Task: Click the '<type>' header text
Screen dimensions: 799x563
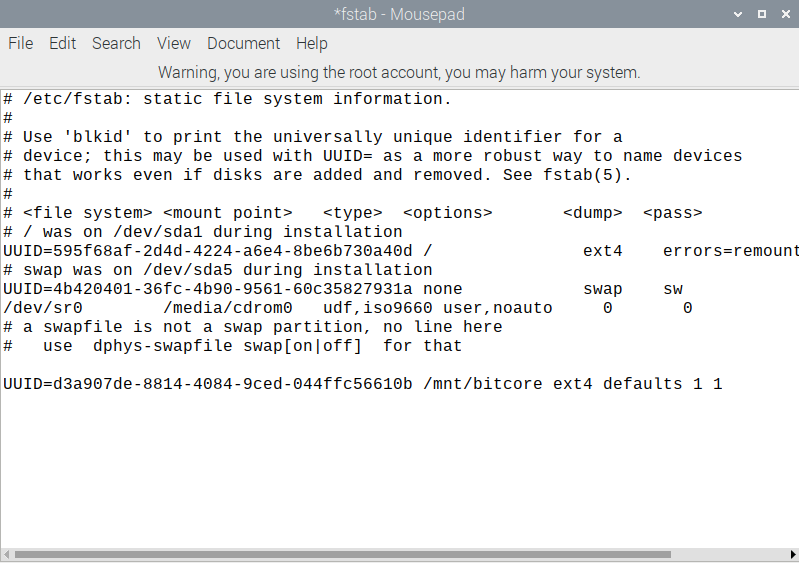Action: [353, 212]
